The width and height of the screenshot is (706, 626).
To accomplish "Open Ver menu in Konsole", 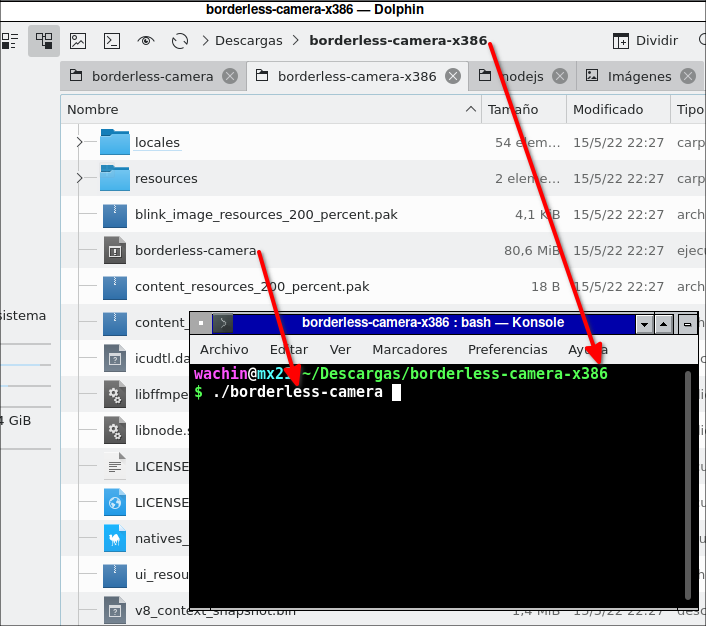I will point(340,349).
